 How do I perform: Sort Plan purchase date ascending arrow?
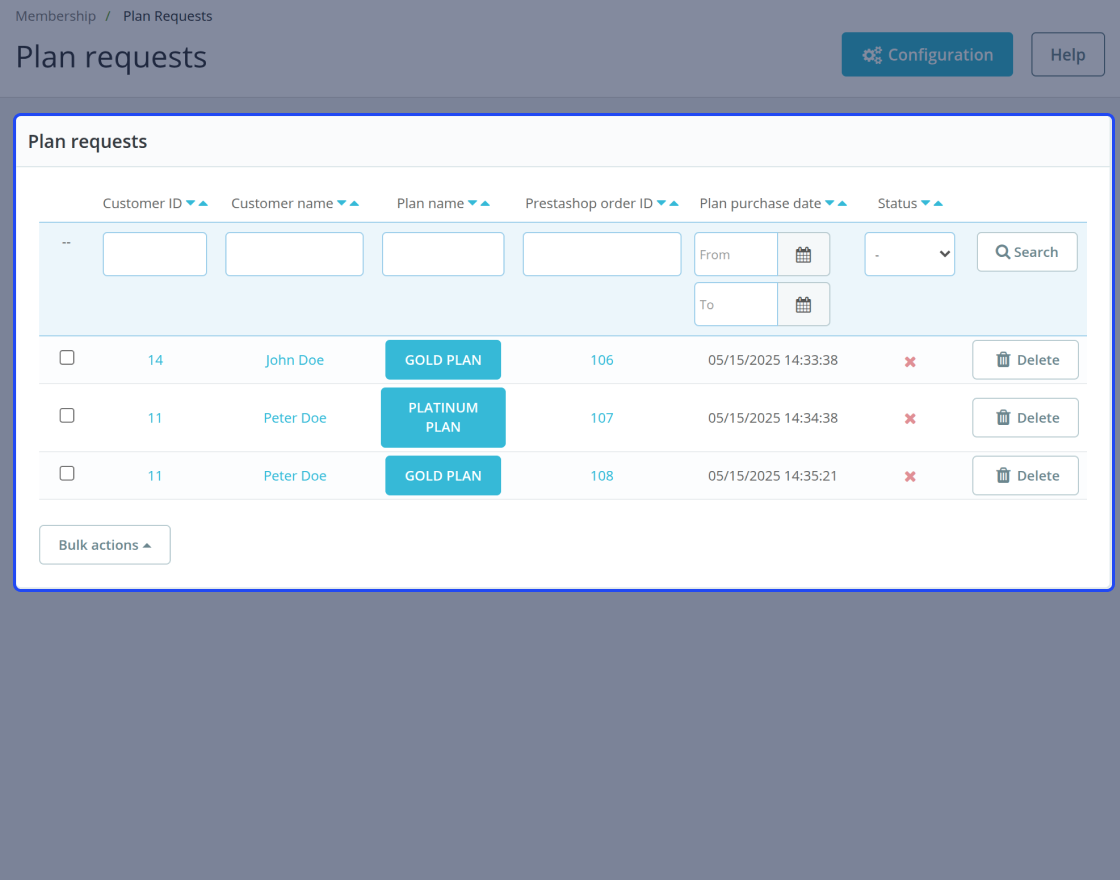coord(842,204)
